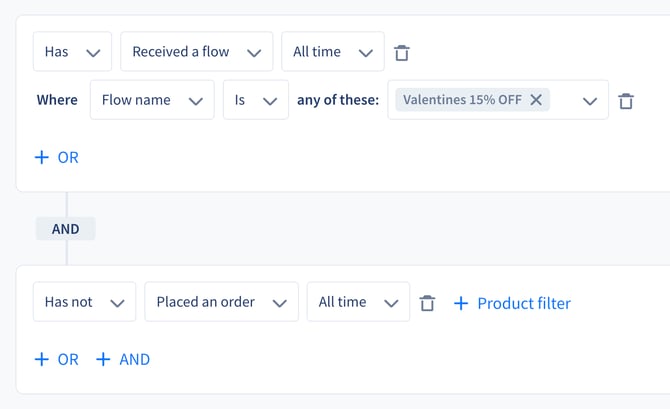Click the 'any of these:' label
The height and width of the screenshot is (409, 670).
pos(338,100)
